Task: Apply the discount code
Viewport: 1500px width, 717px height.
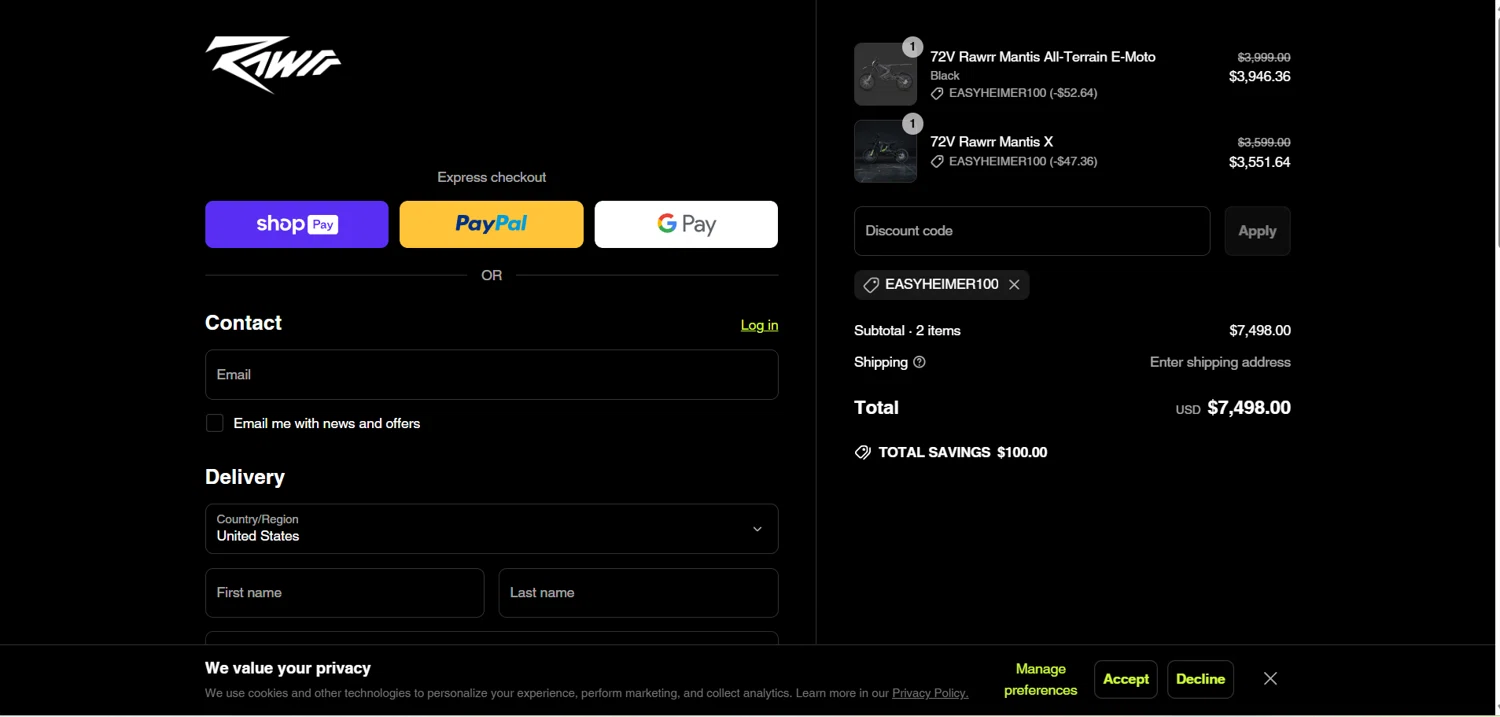Action: 1257,231
